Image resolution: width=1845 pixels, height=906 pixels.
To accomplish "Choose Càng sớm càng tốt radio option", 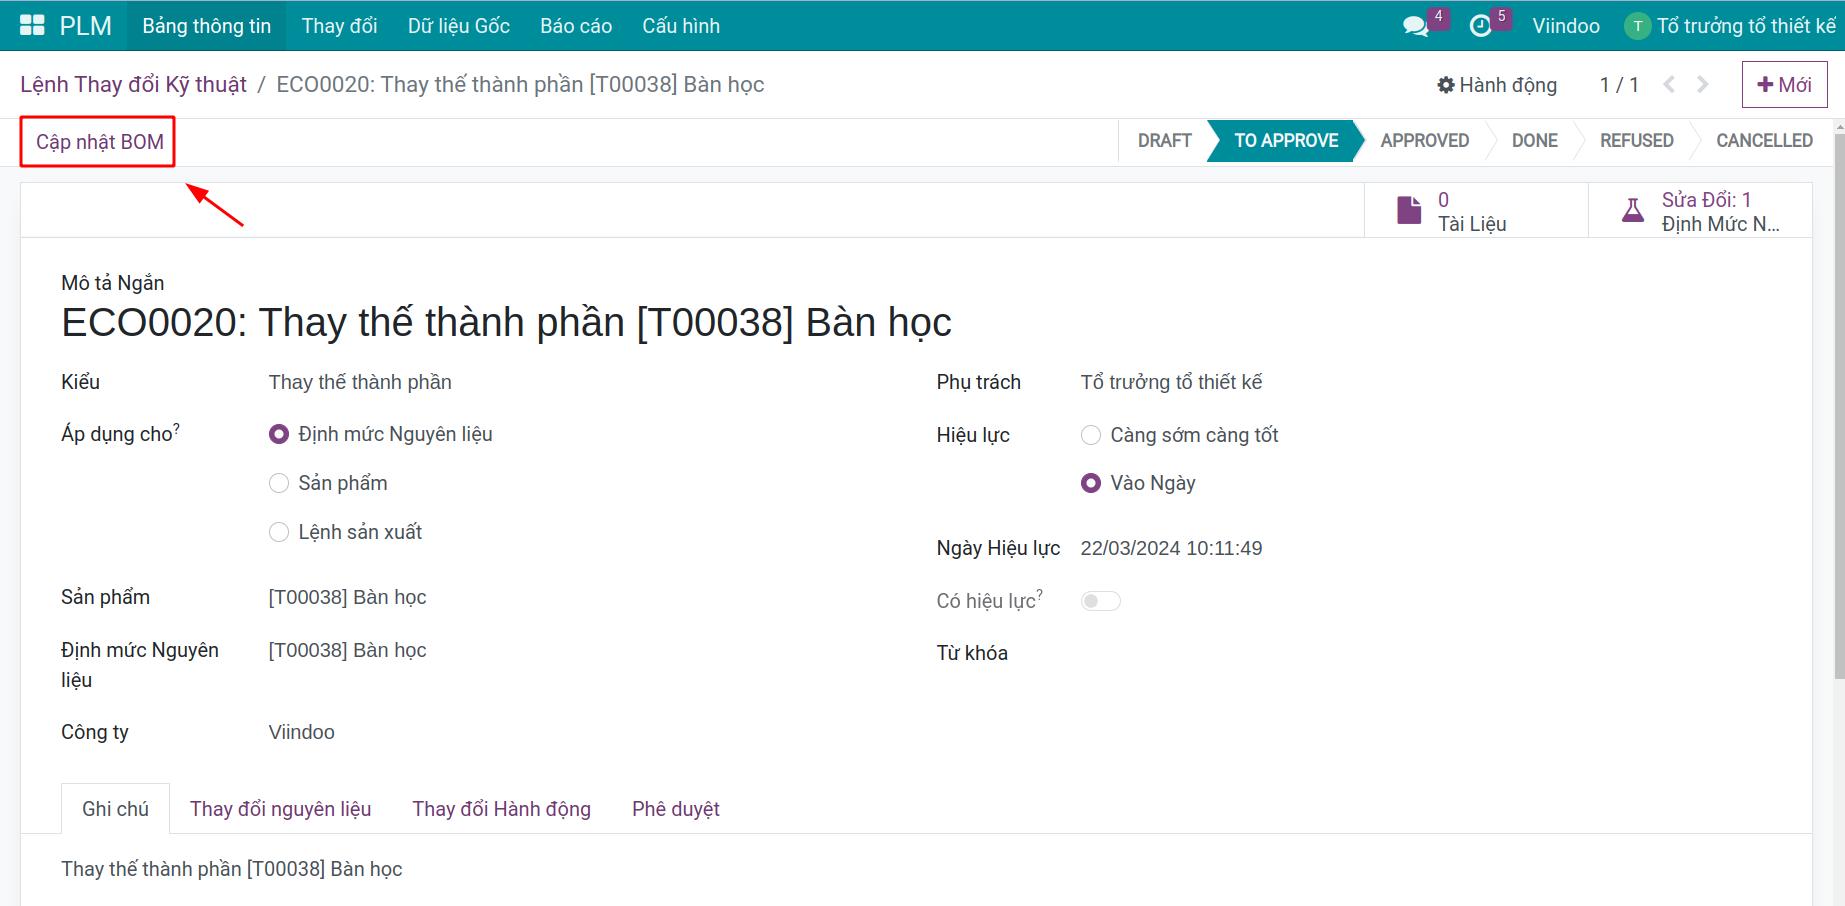I will [1091, 435].
